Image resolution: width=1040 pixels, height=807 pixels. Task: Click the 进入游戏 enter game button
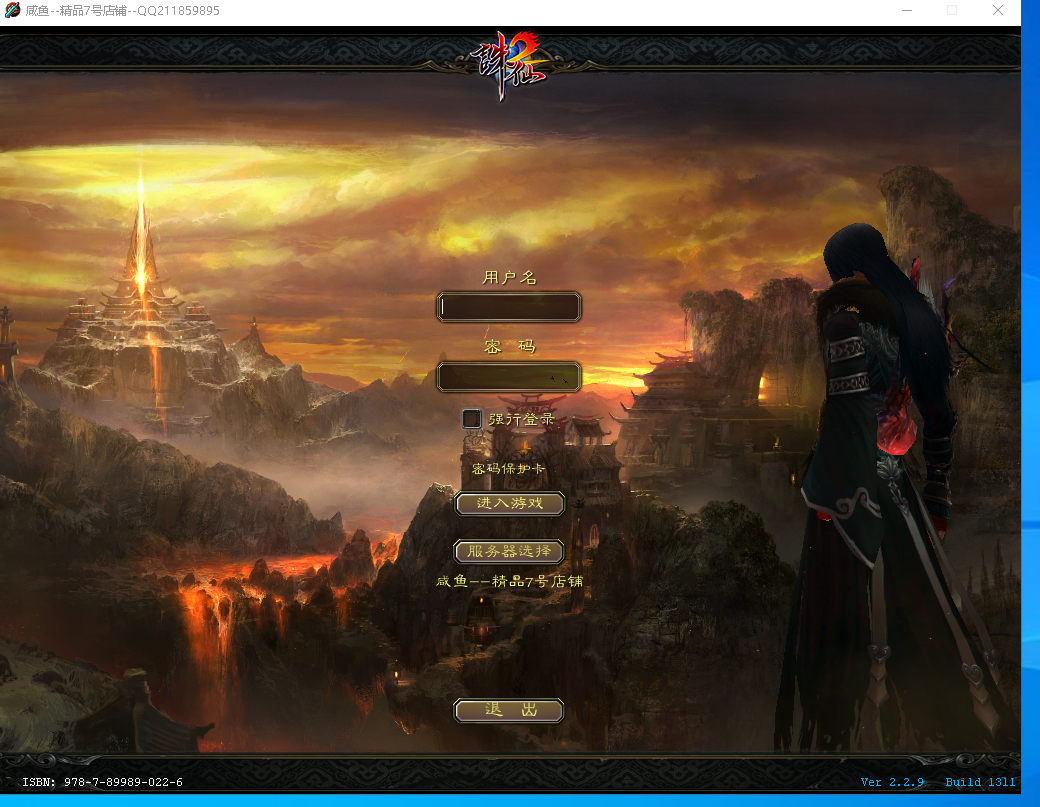coord(509,503)
